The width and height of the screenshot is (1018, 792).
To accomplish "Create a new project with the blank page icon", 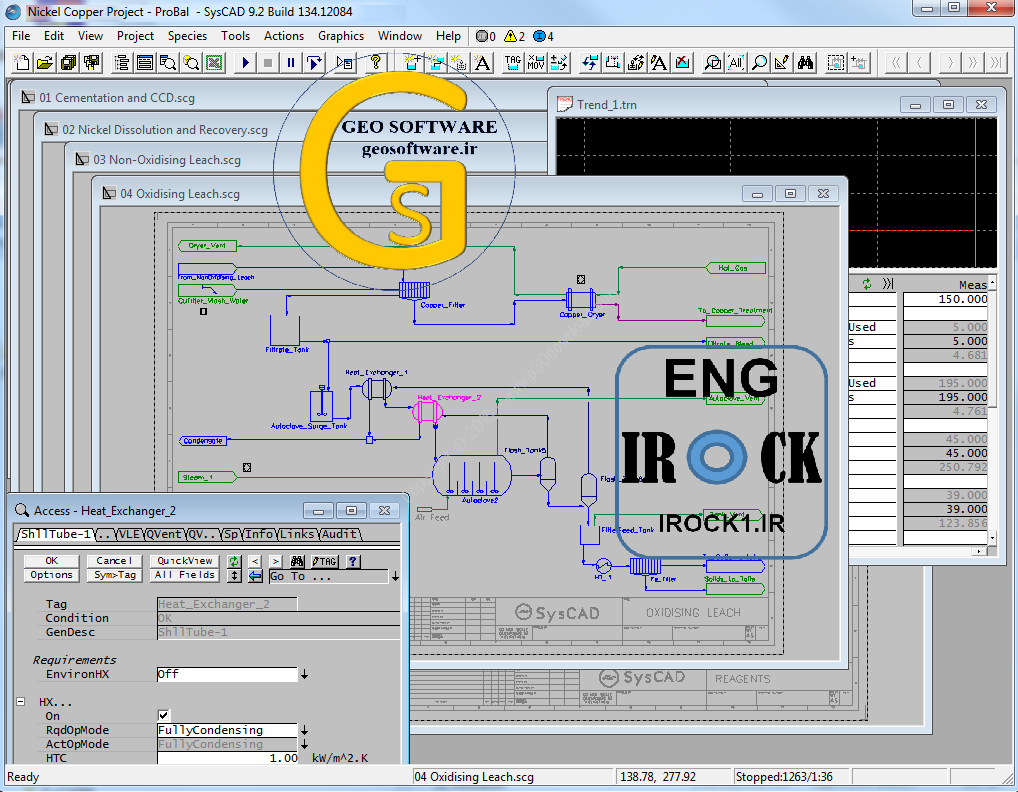I will point(21,63).
